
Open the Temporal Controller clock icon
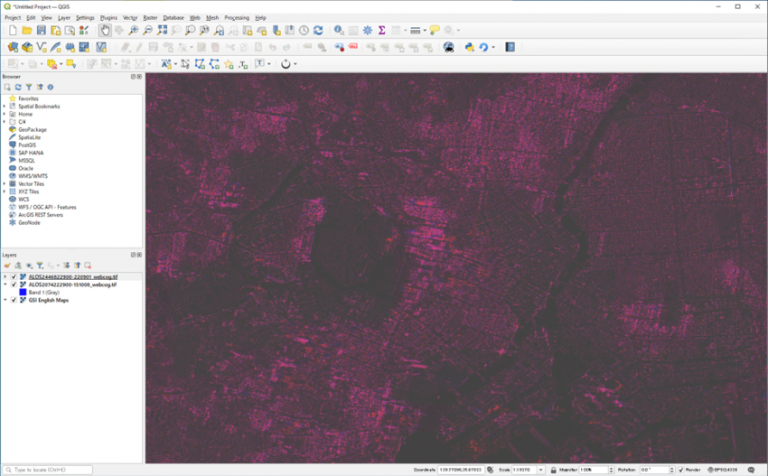tap(304, 30)
